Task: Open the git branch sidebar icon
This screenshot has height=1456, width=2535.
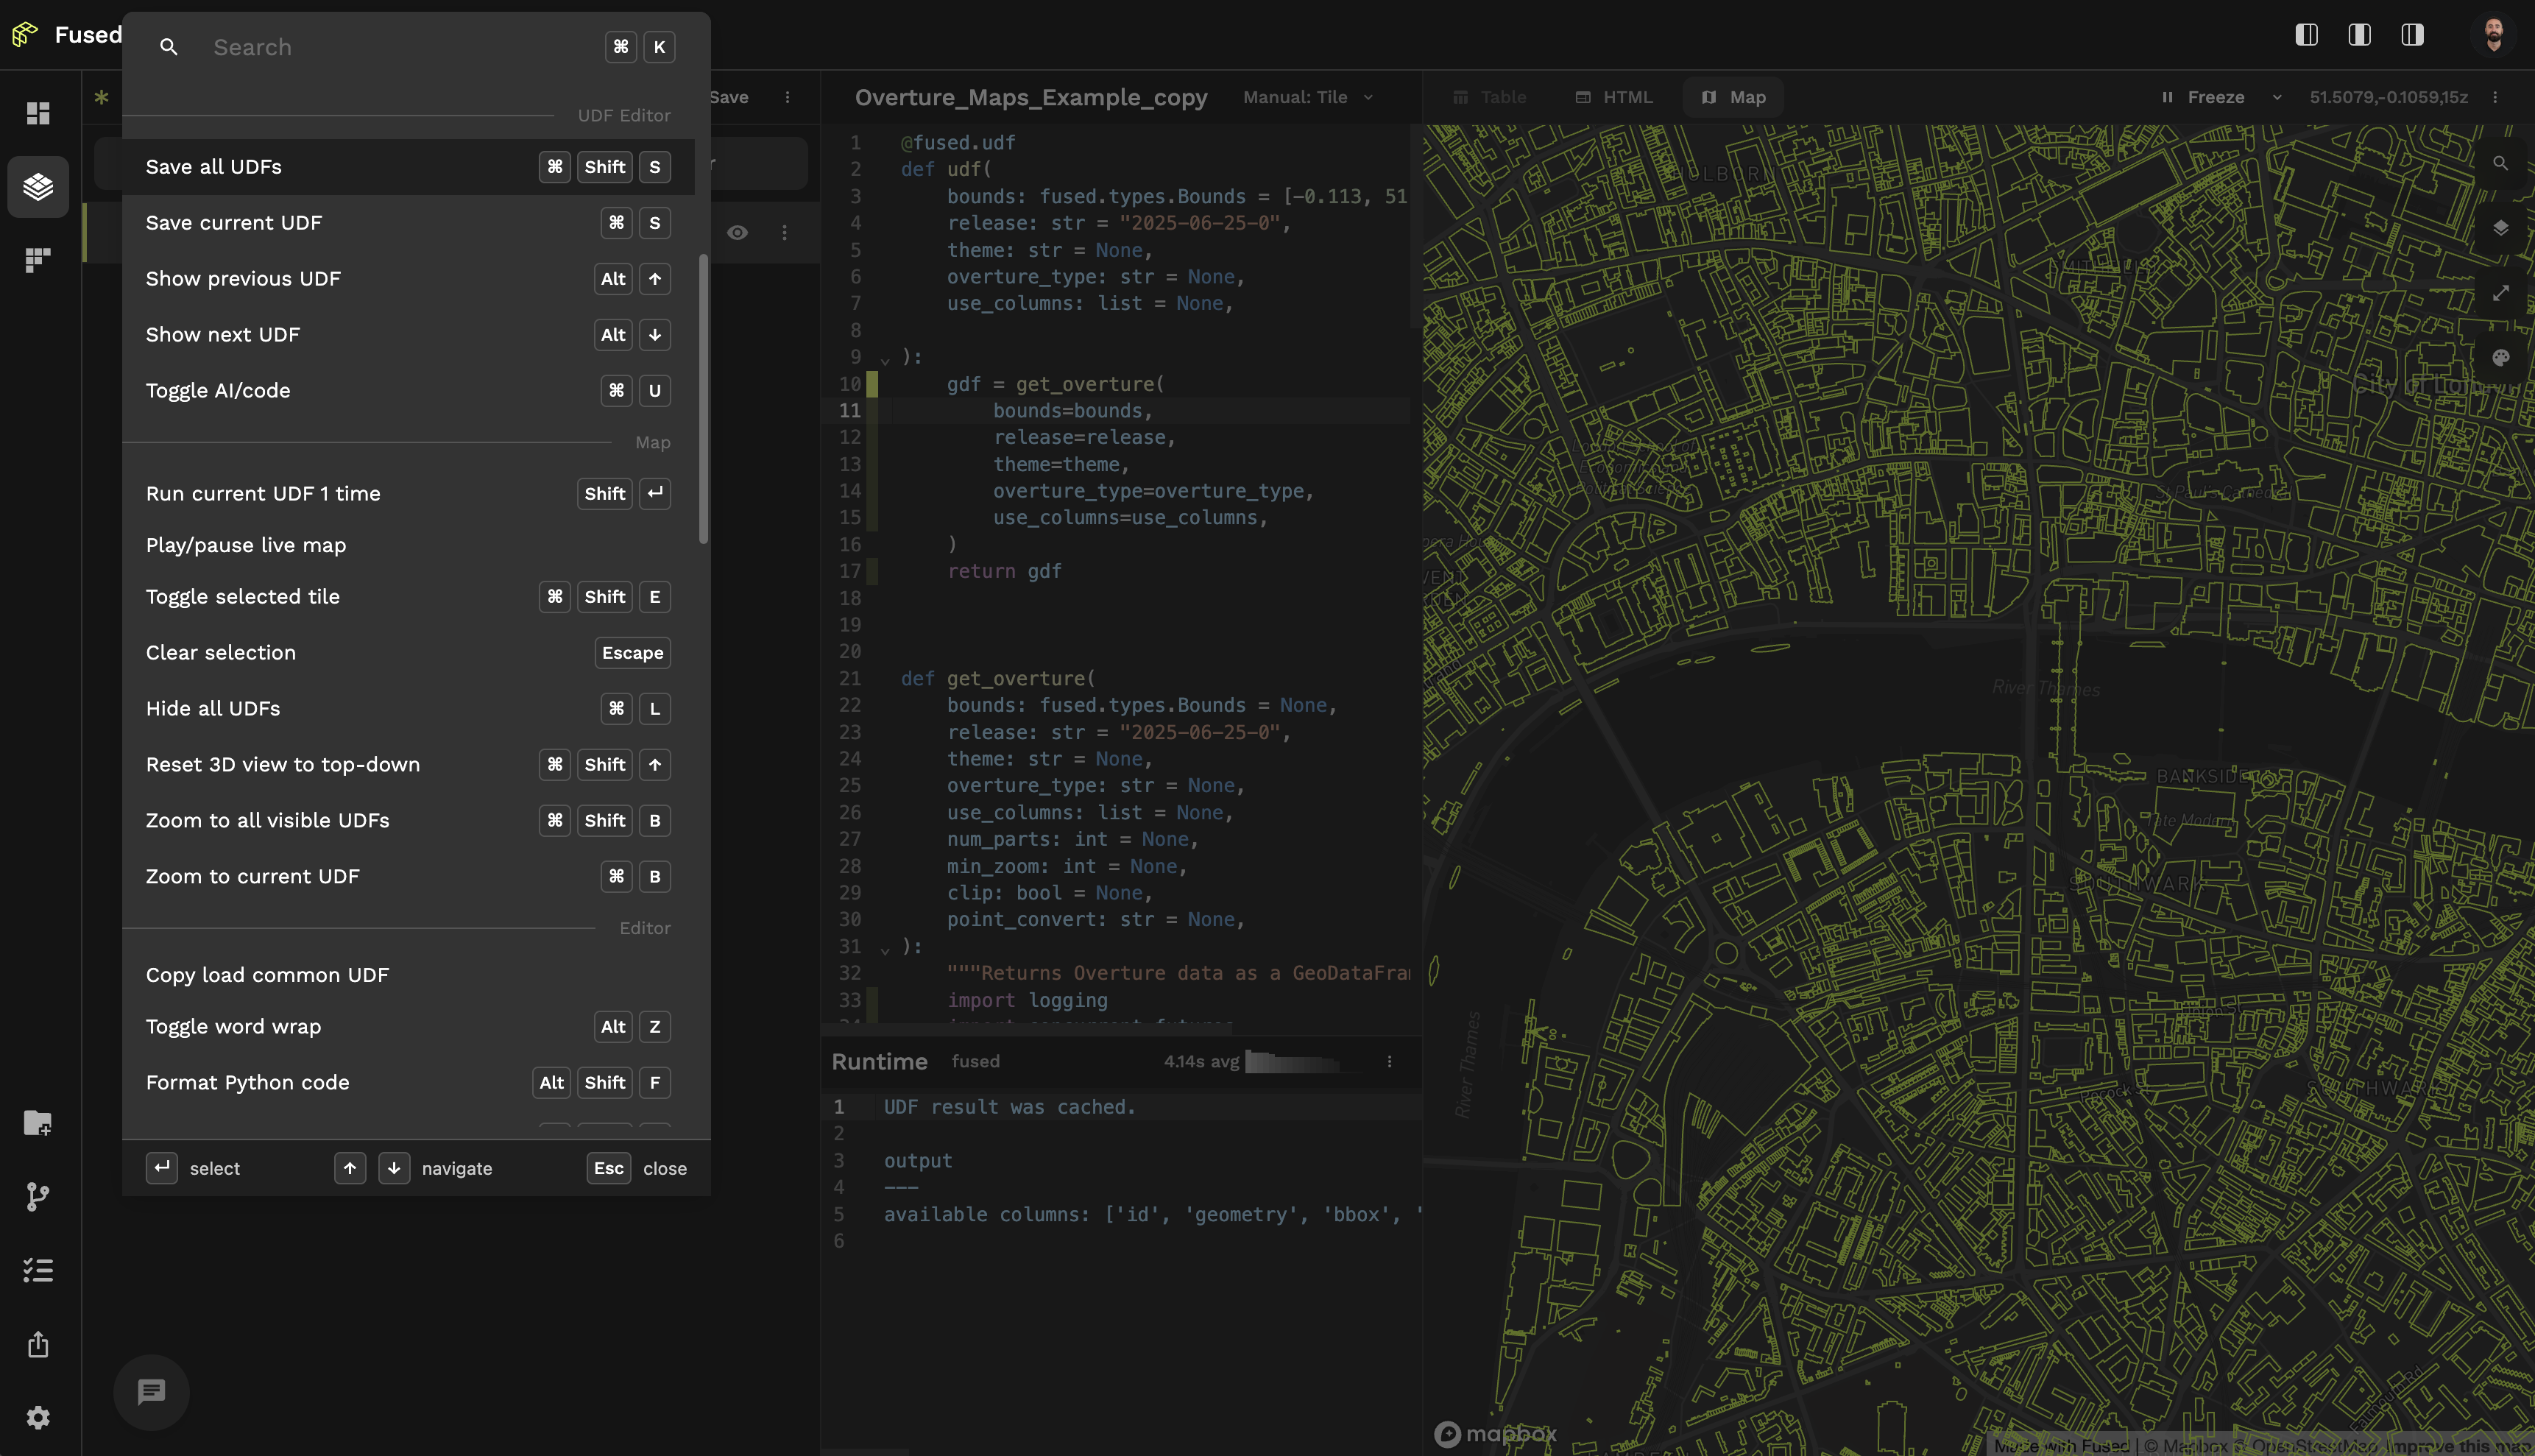Action: click(x=38, y=1196)
